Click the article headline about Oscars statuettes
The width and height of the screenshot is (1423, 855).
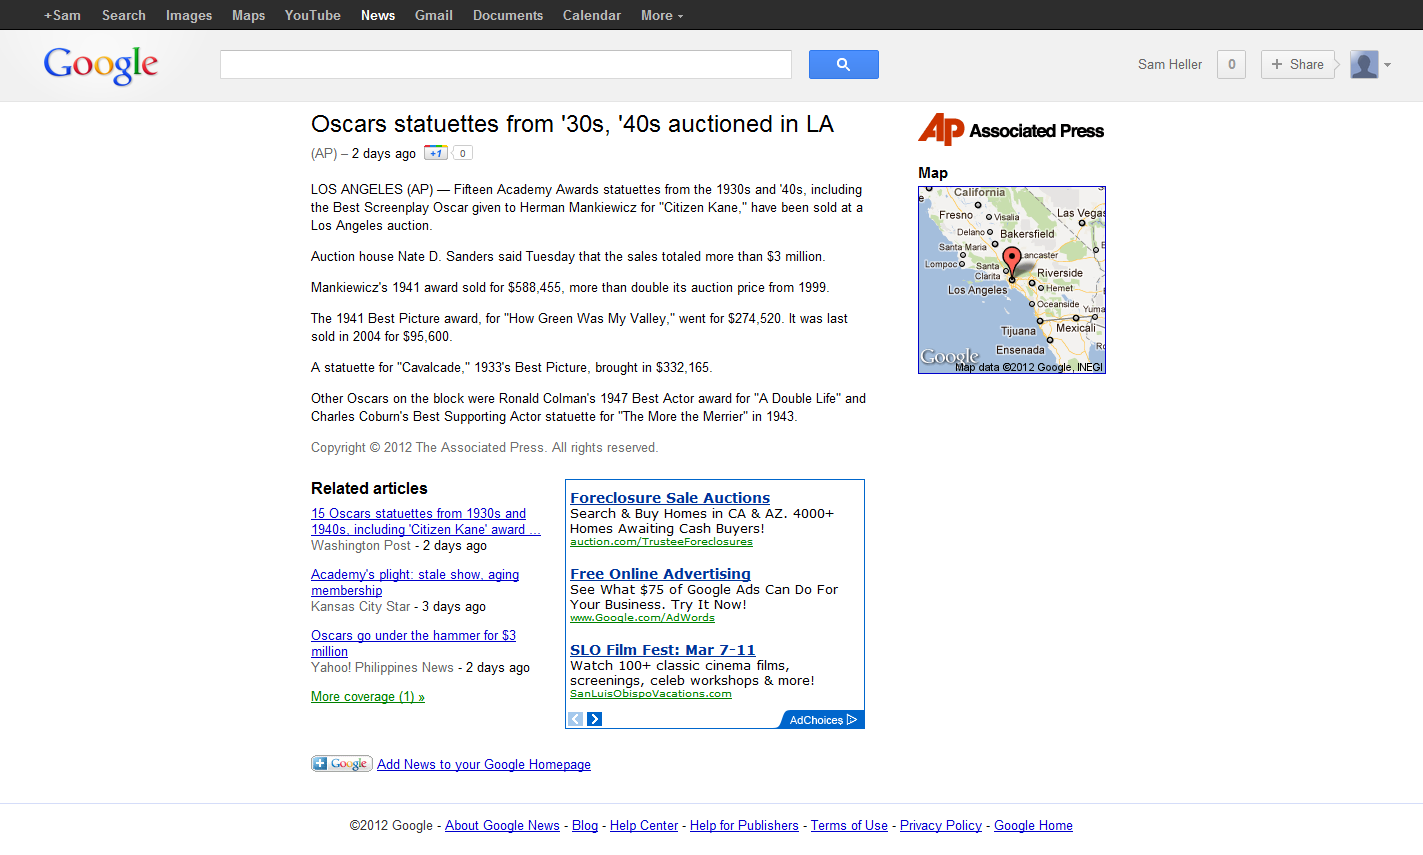click(572, 124)
